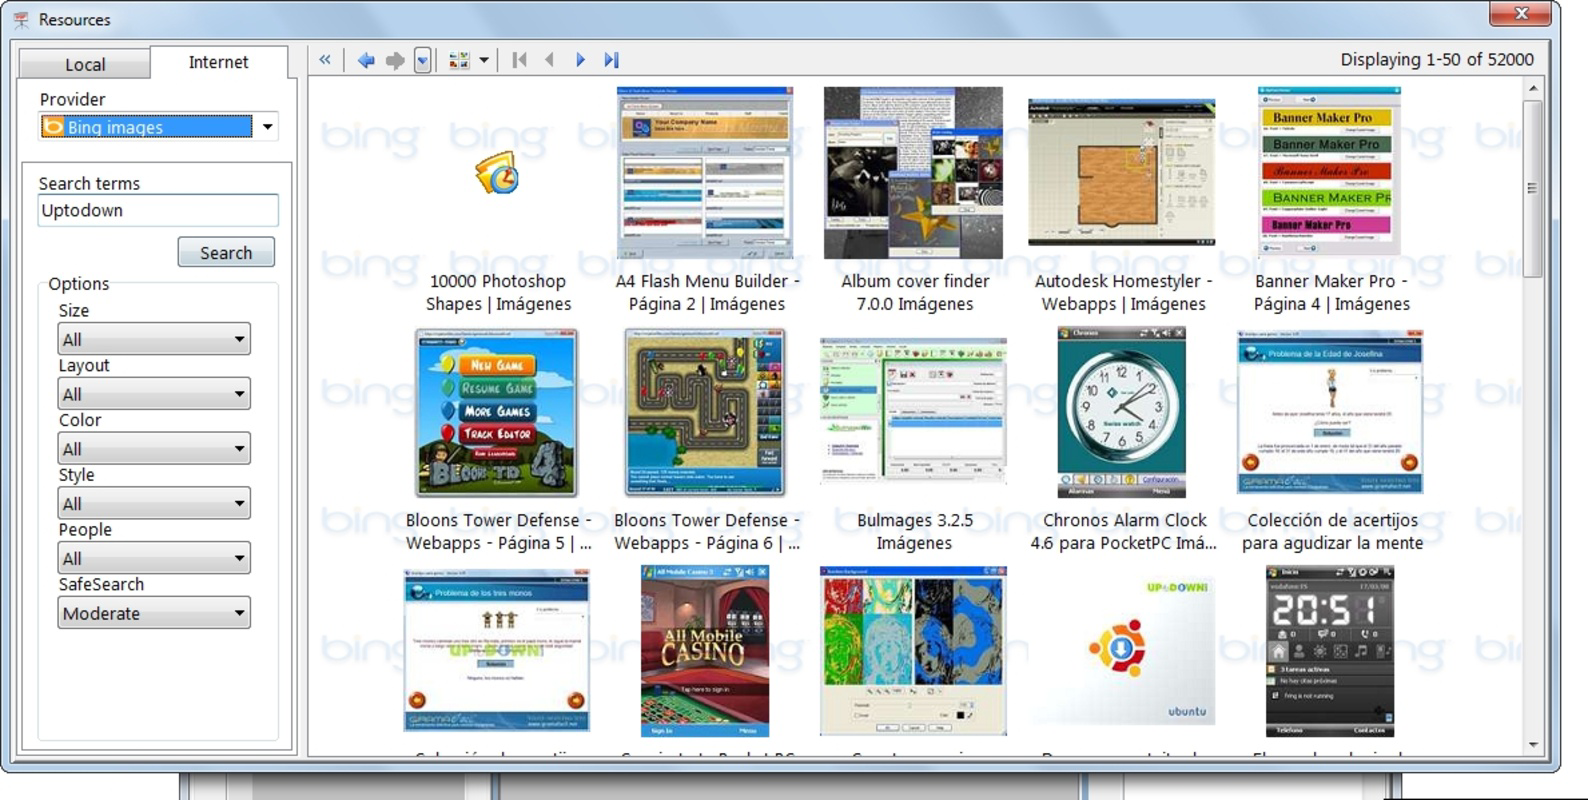Click the Search button
This screenshot has height=800, width=1588.
click(x=226, y=253)
